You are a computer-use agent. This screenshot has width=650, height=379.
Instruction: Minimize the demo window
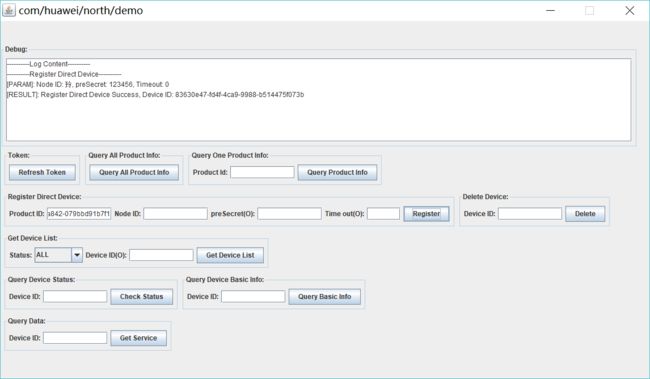coord(550,10)
